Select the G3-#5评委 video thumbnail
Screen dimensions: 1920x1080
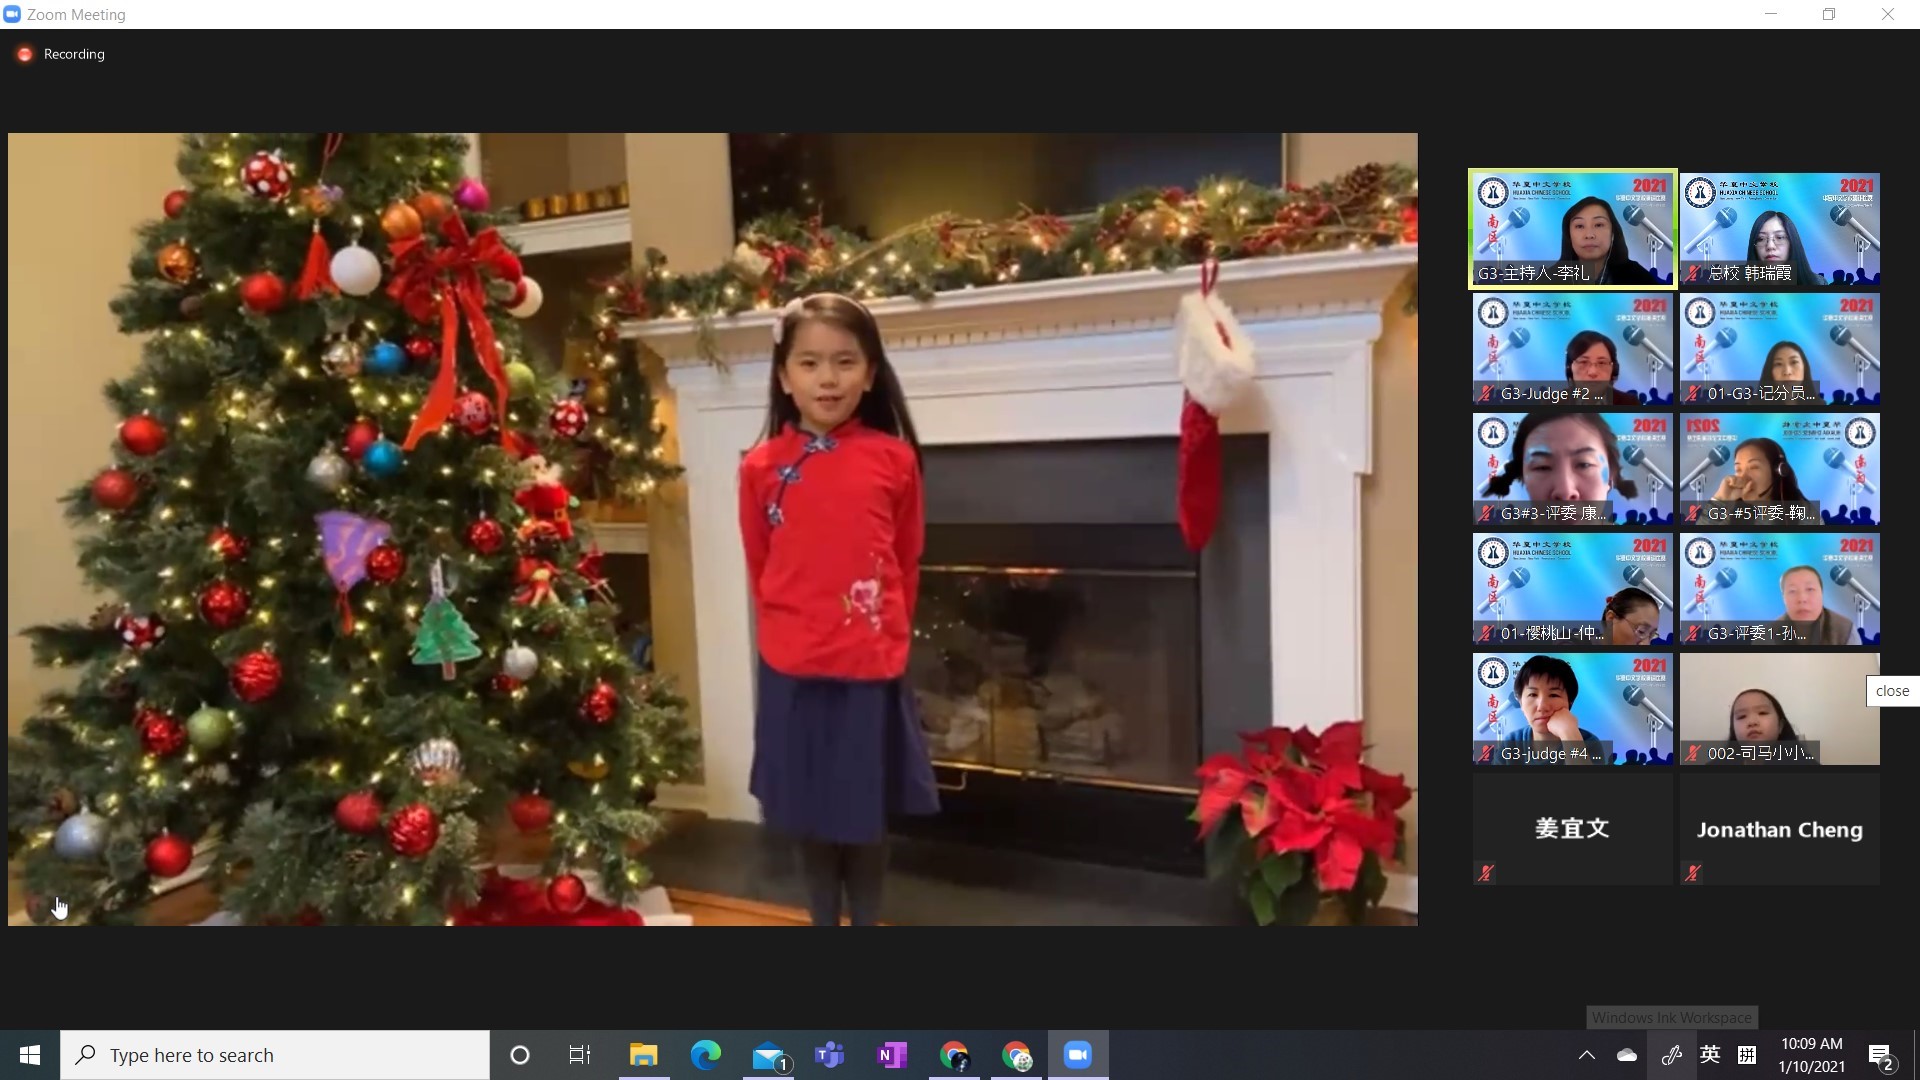click(1780, 469)
